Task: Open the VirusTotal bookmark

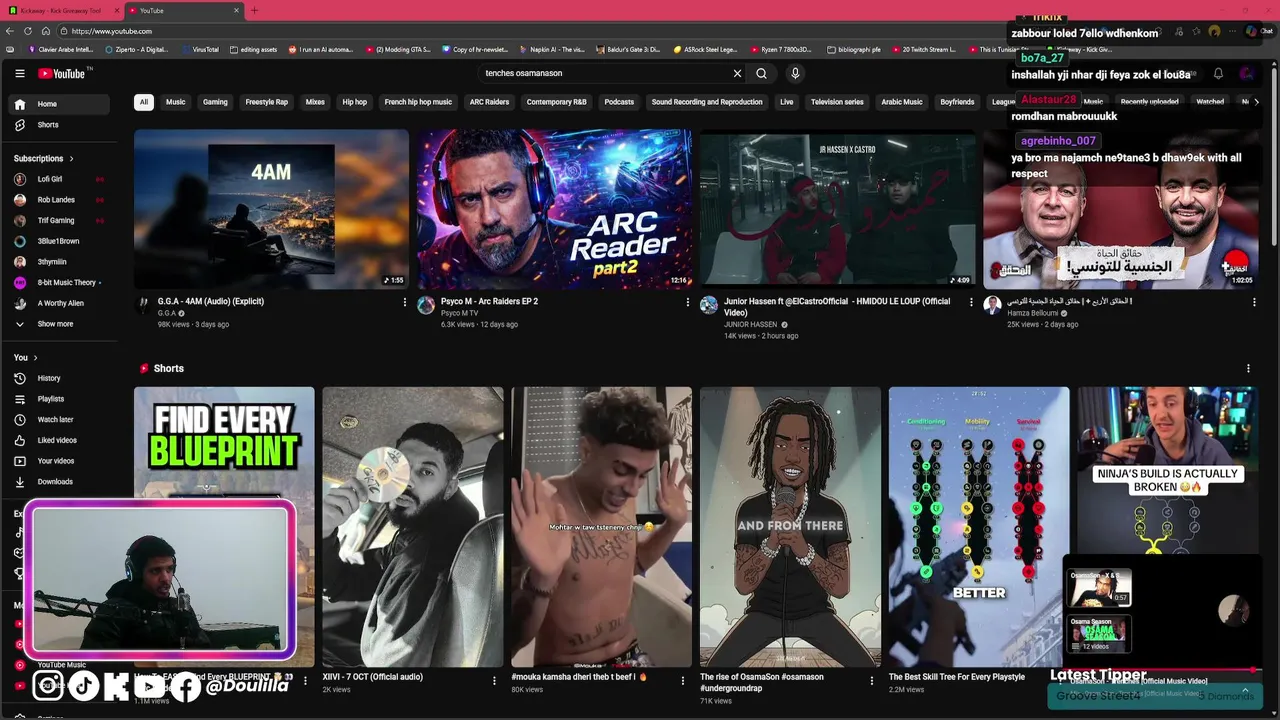Action: [200, 49]
